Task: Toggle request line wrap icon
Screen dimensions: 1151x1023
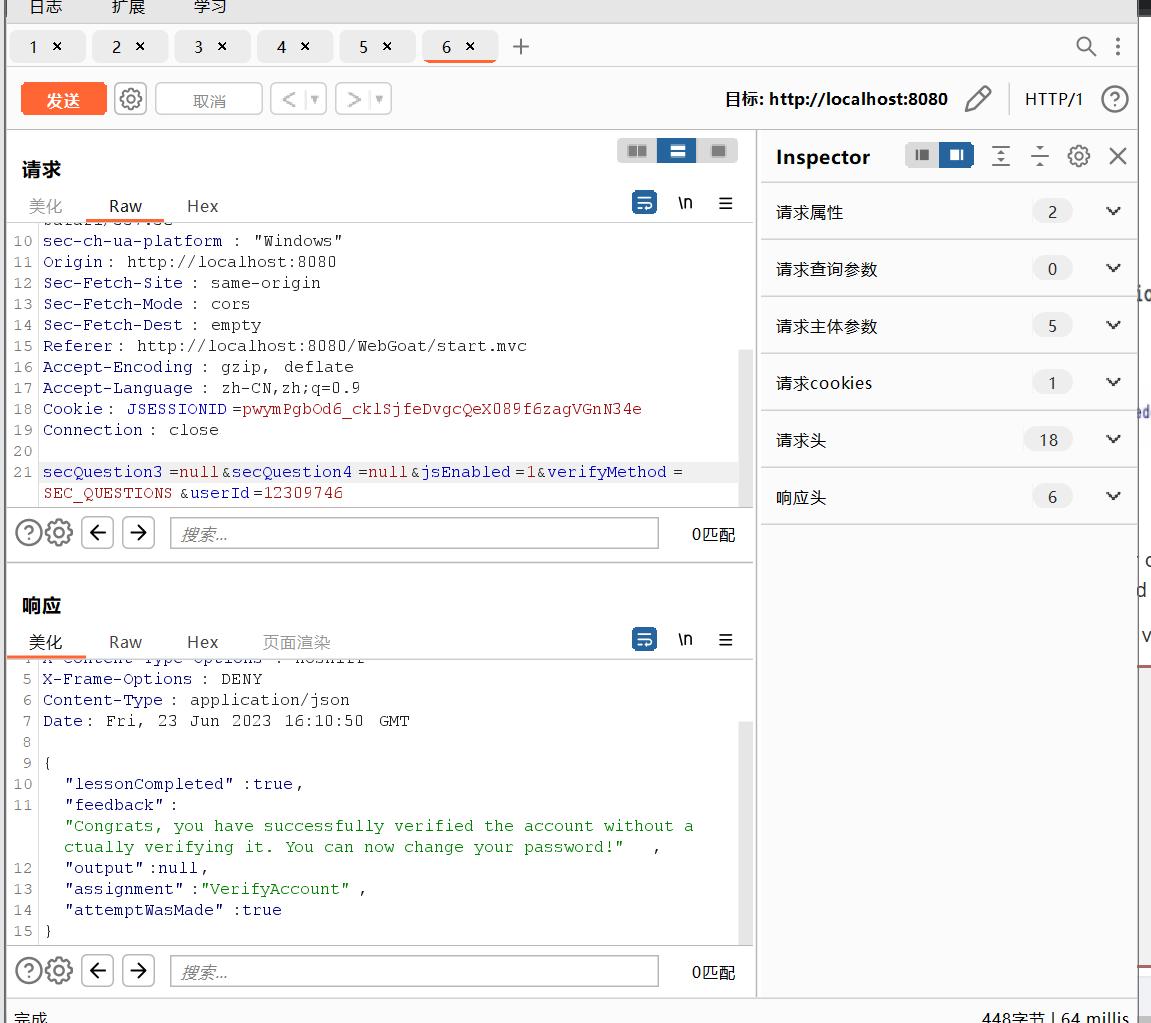Action: click(645, 203)
